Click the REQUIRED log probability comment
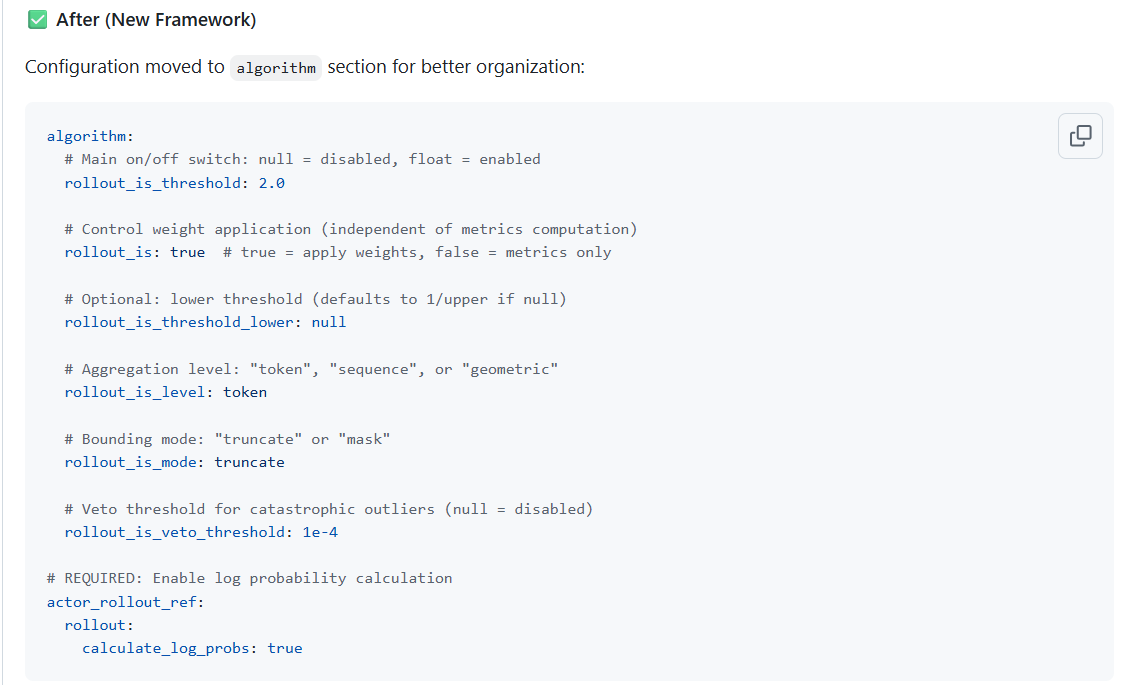Viewport: 1125px width, 685px height. (250, 578)
